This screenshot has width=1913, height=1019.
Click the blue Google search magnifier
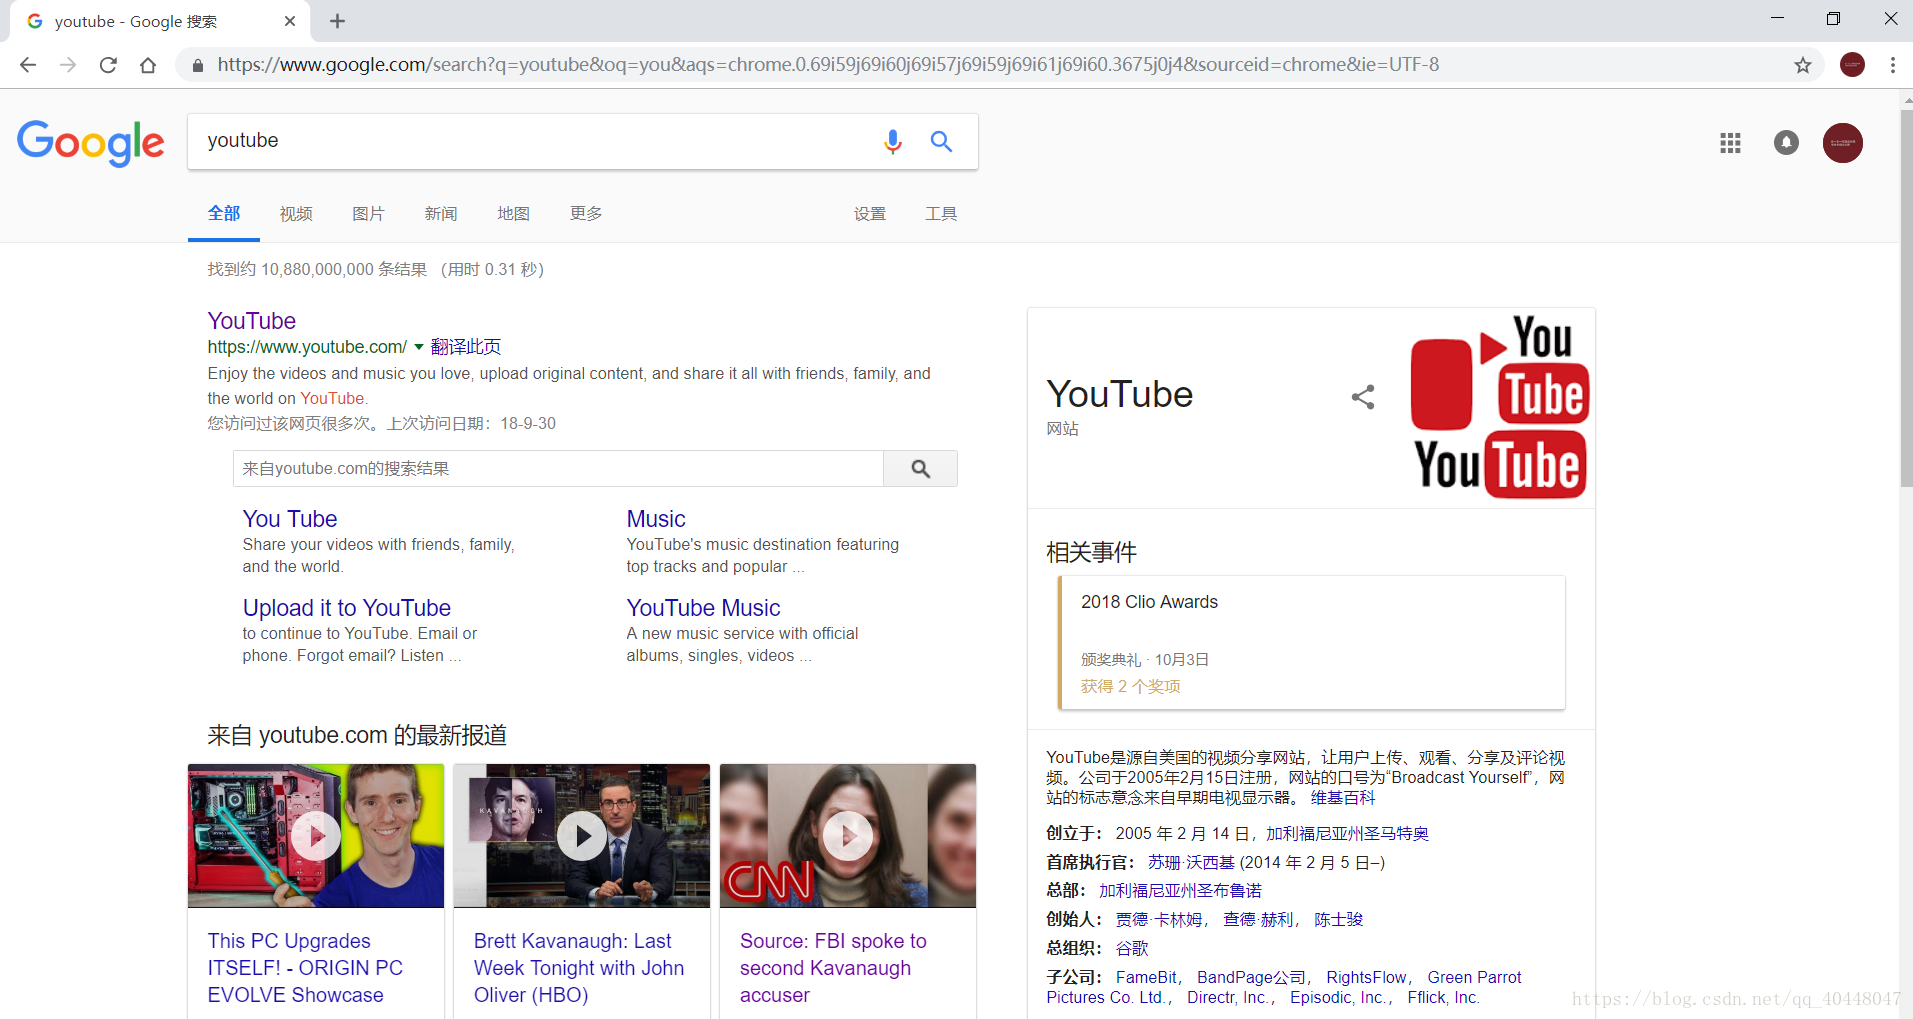point(941,141)
